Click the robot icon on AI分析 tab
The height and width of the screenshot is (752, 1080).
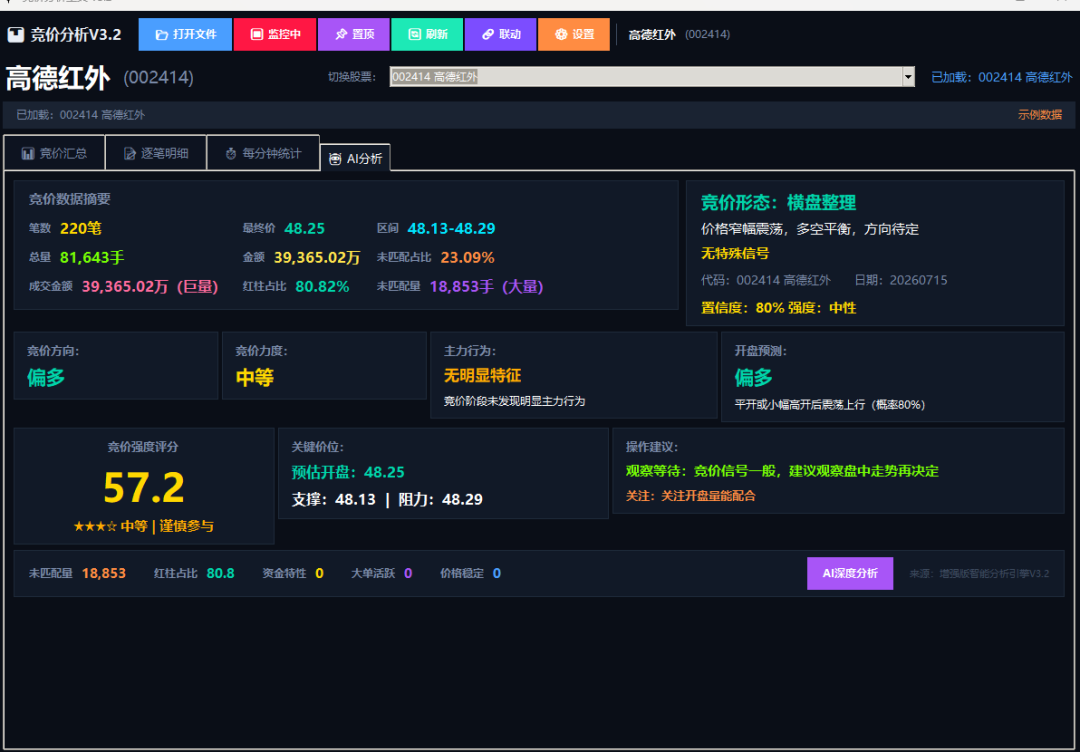pos(335,159)
